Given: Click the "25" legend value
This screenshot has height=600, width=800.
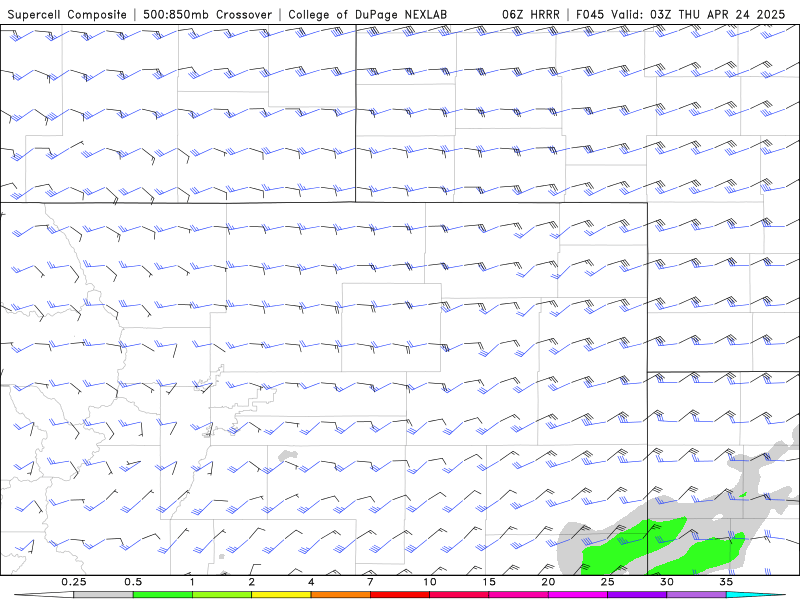Looking at the screenshot, I should pyautogui.click(x=608, y=582).
